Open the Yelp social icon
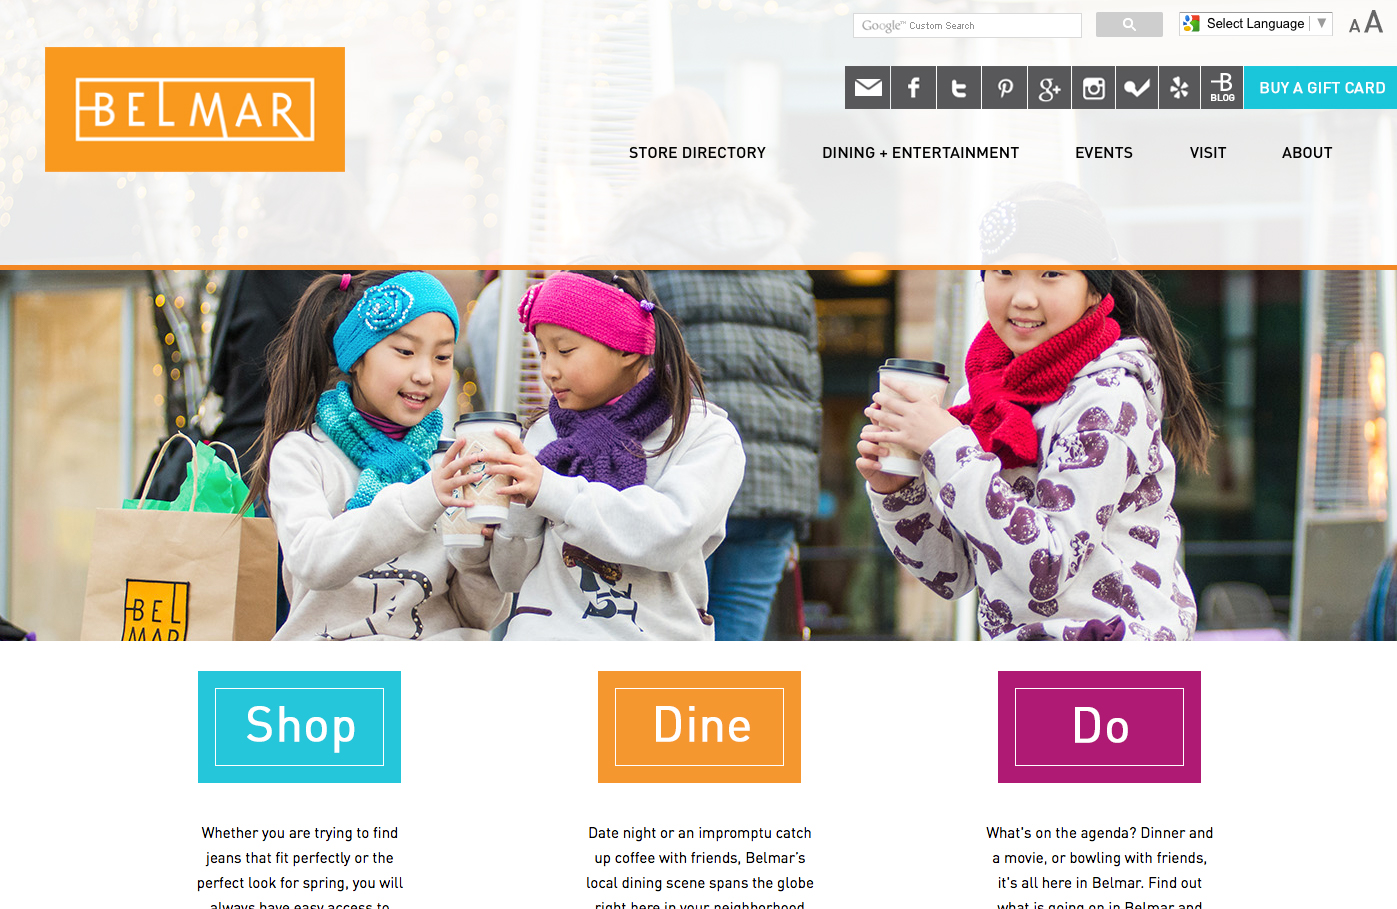This screenshot has width=1397, height=909. pyautogui.click(x=1180, y=88)
